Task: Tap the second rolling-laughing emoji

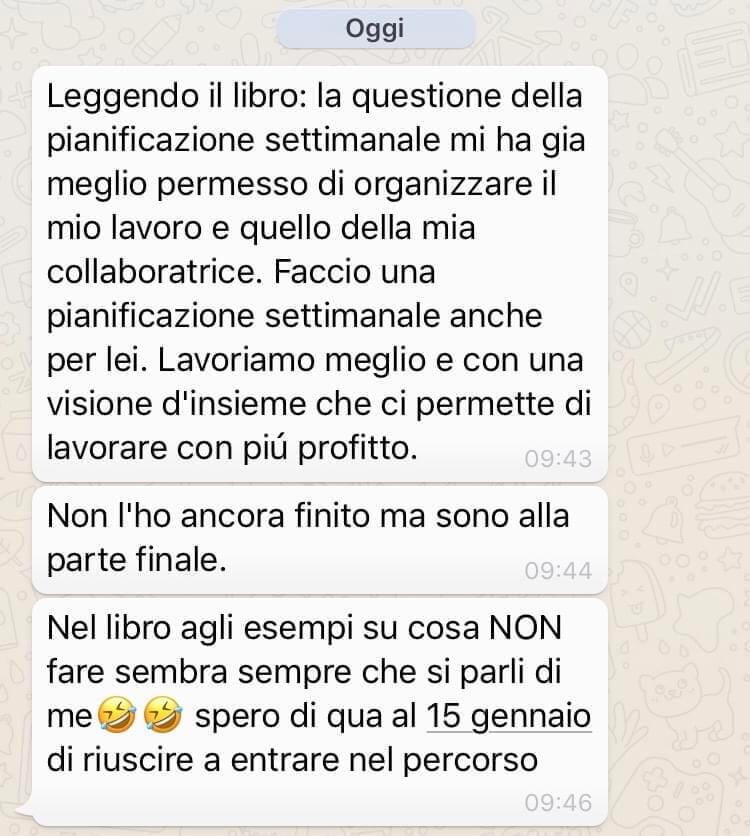Action: tap(163, 716)
